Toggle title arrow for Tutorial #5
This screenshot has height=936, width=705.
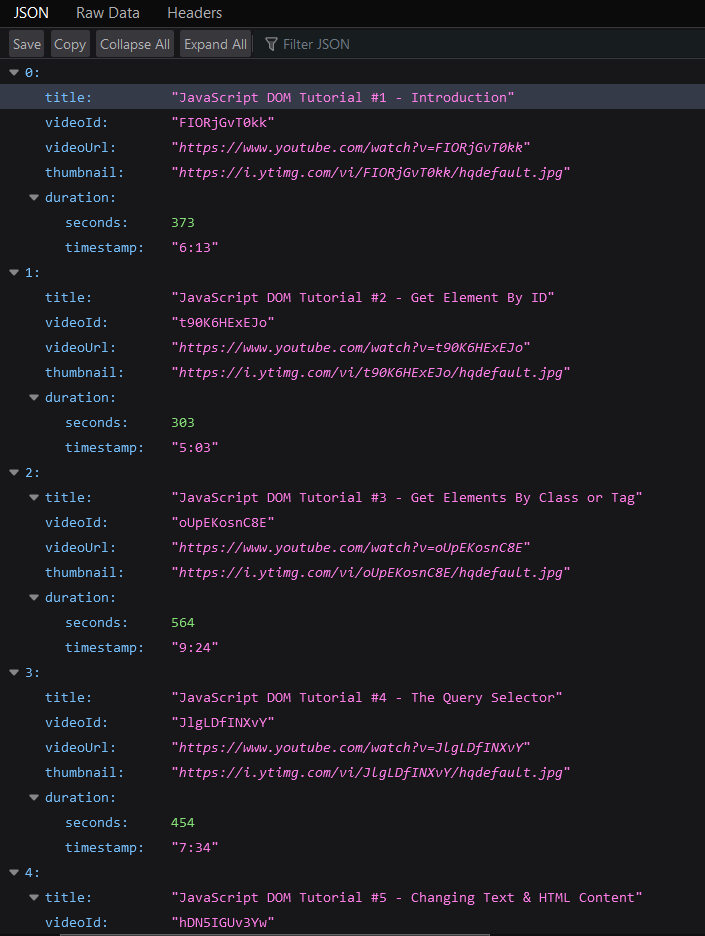coord(34,898)
